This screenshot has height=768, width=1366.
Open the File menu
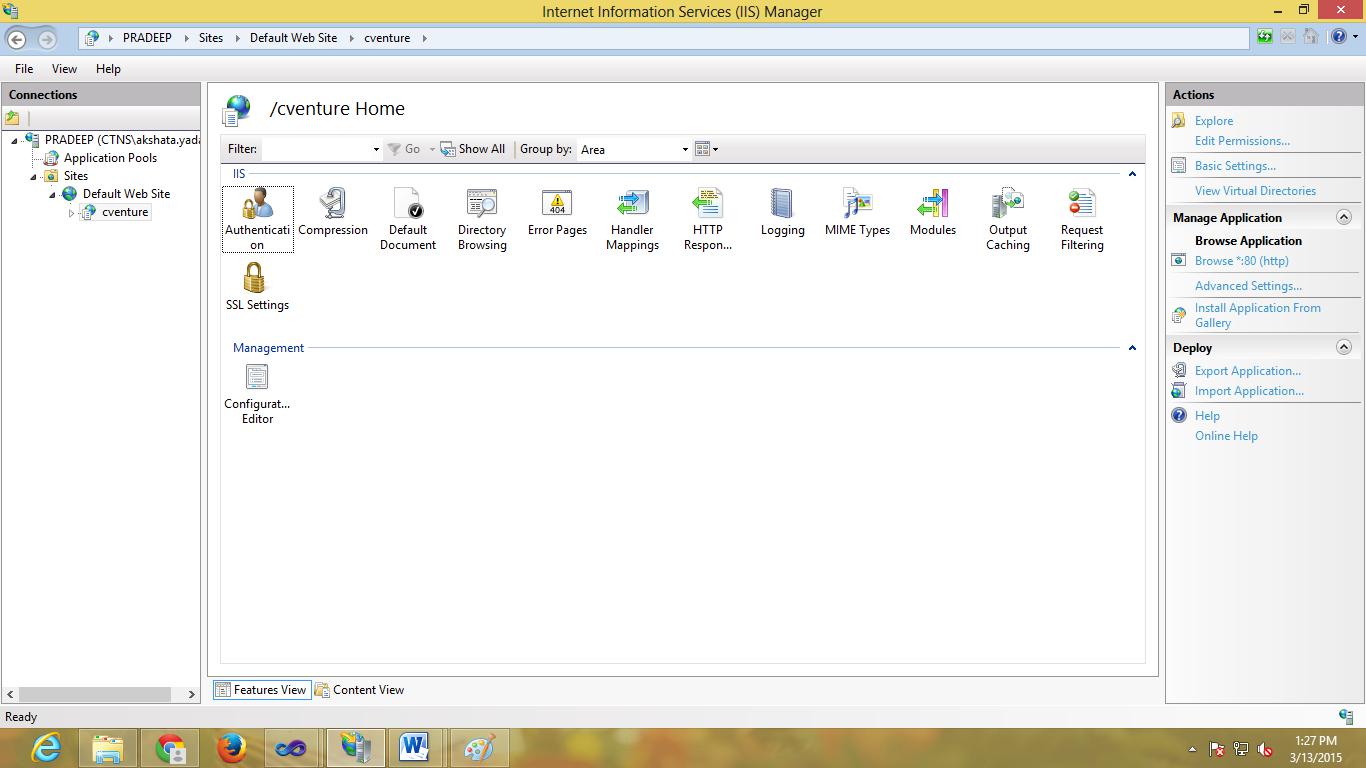tap(24, 69)
